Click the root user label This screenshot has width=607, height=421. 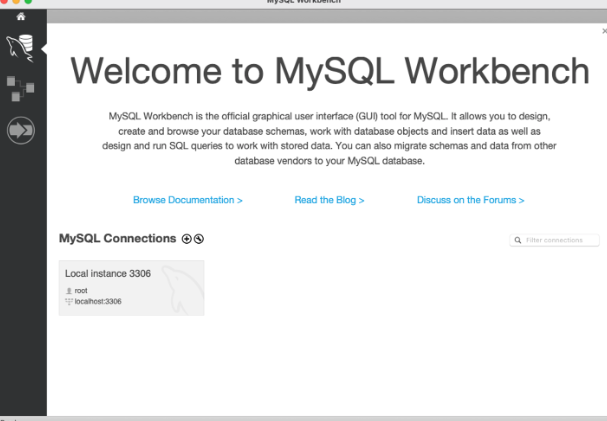point(81,291)
